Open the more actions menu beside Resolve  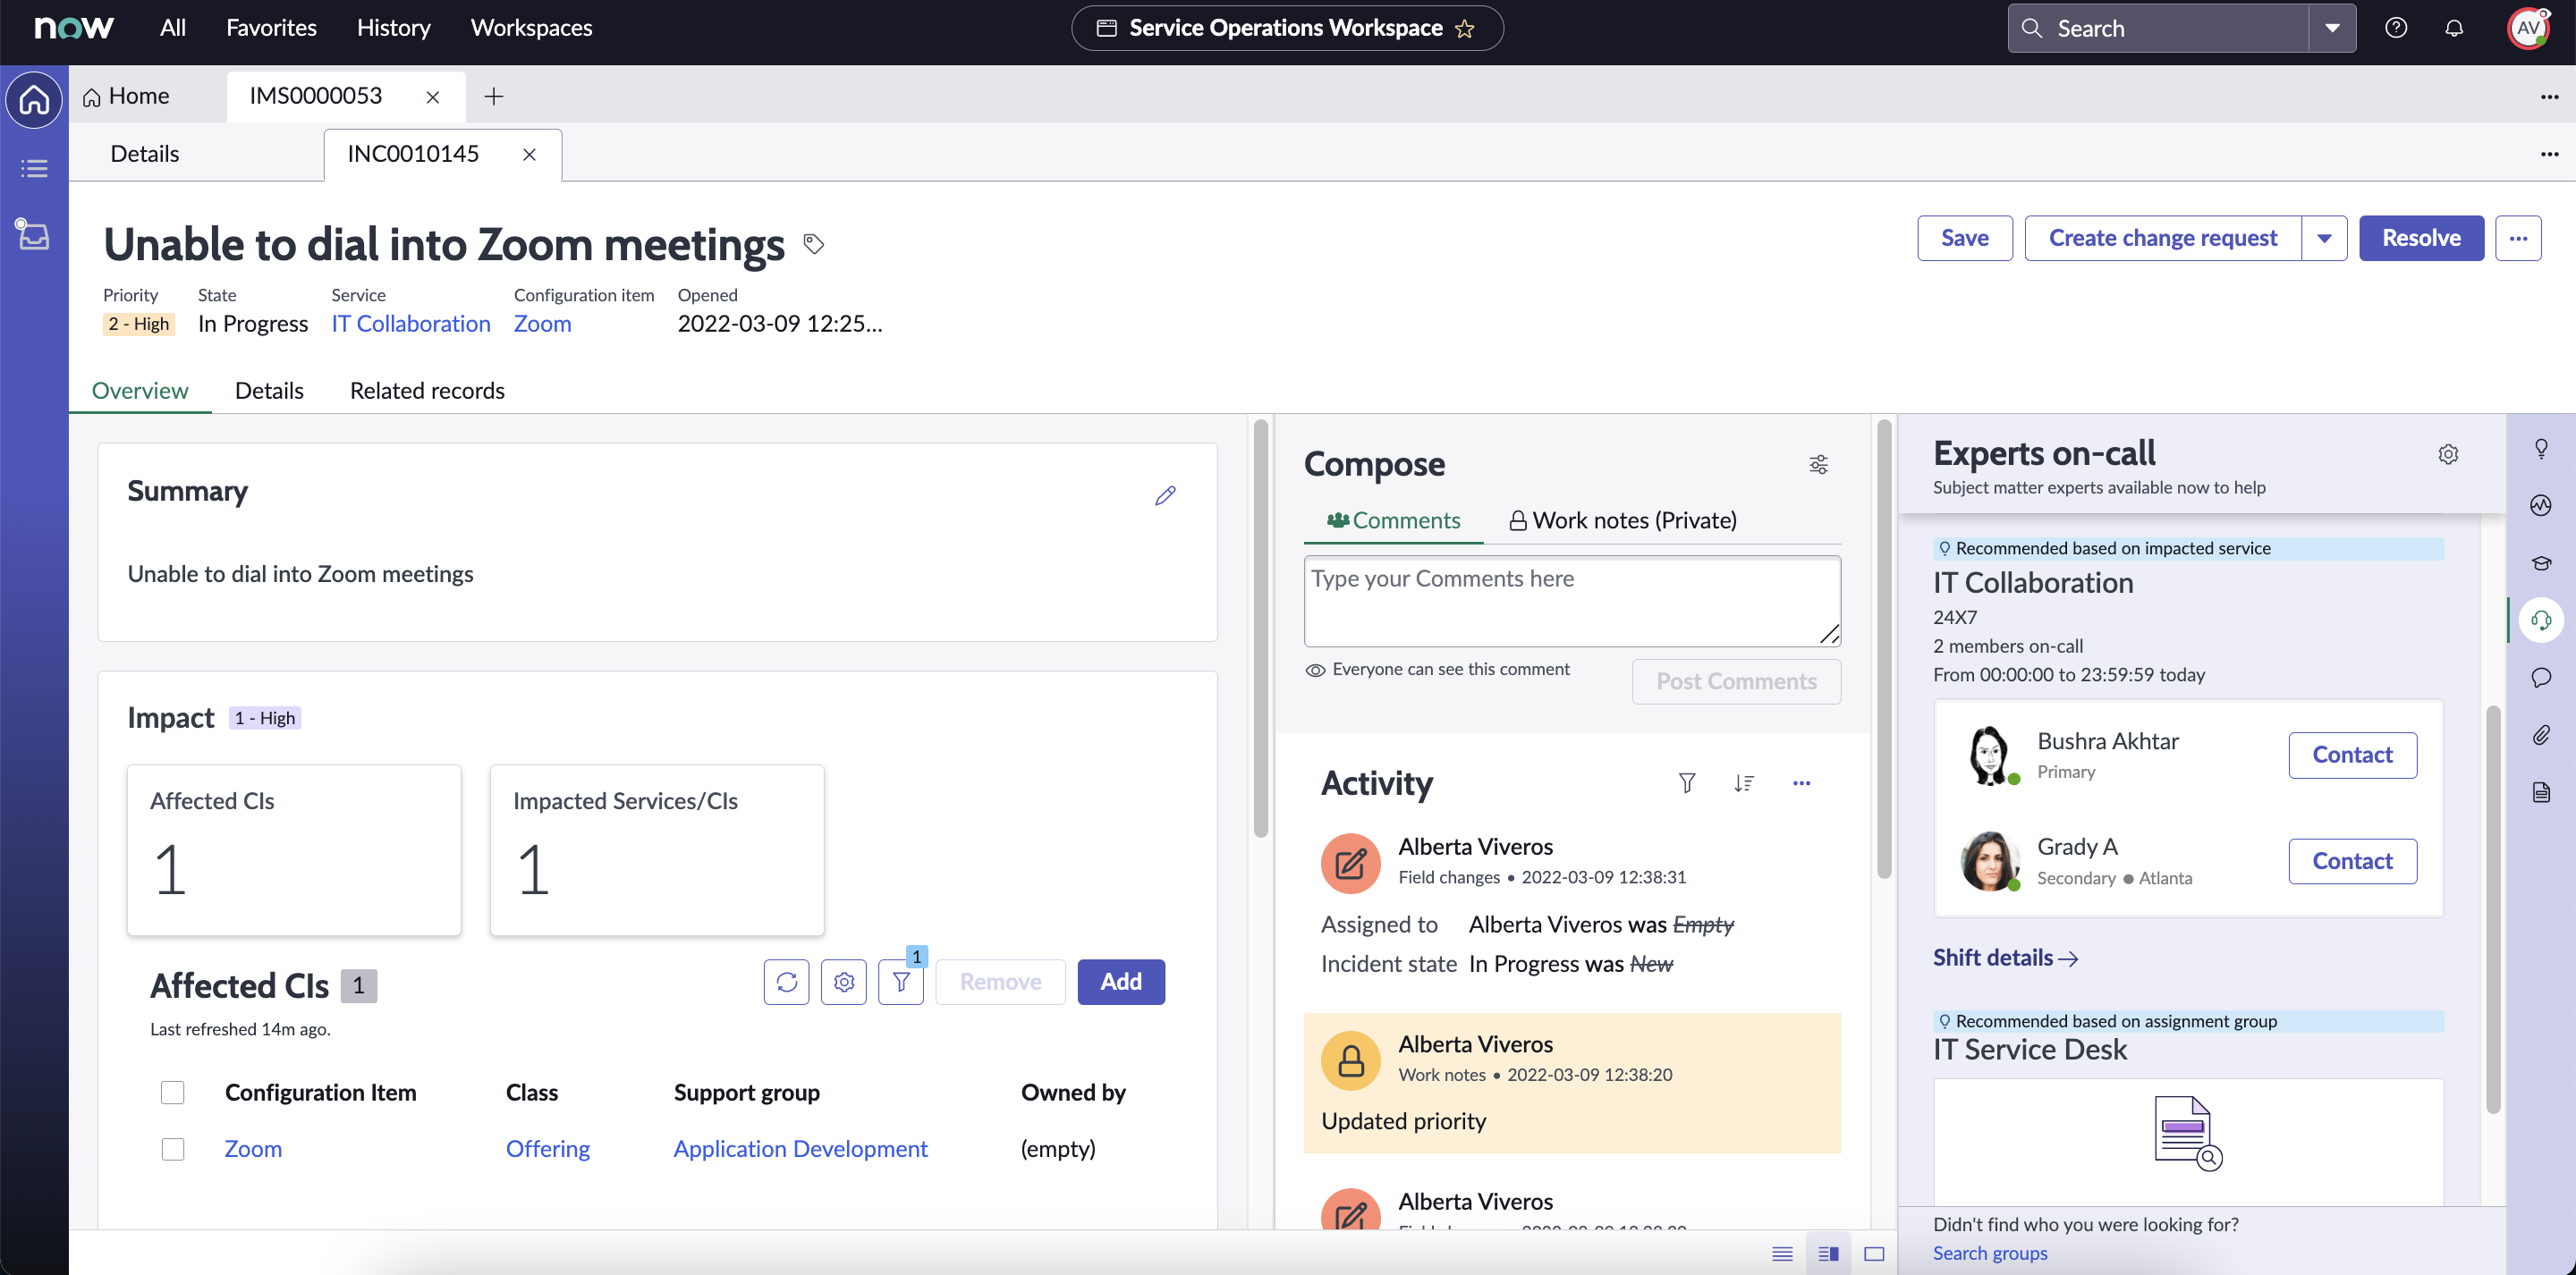(x=2518, y=238)
